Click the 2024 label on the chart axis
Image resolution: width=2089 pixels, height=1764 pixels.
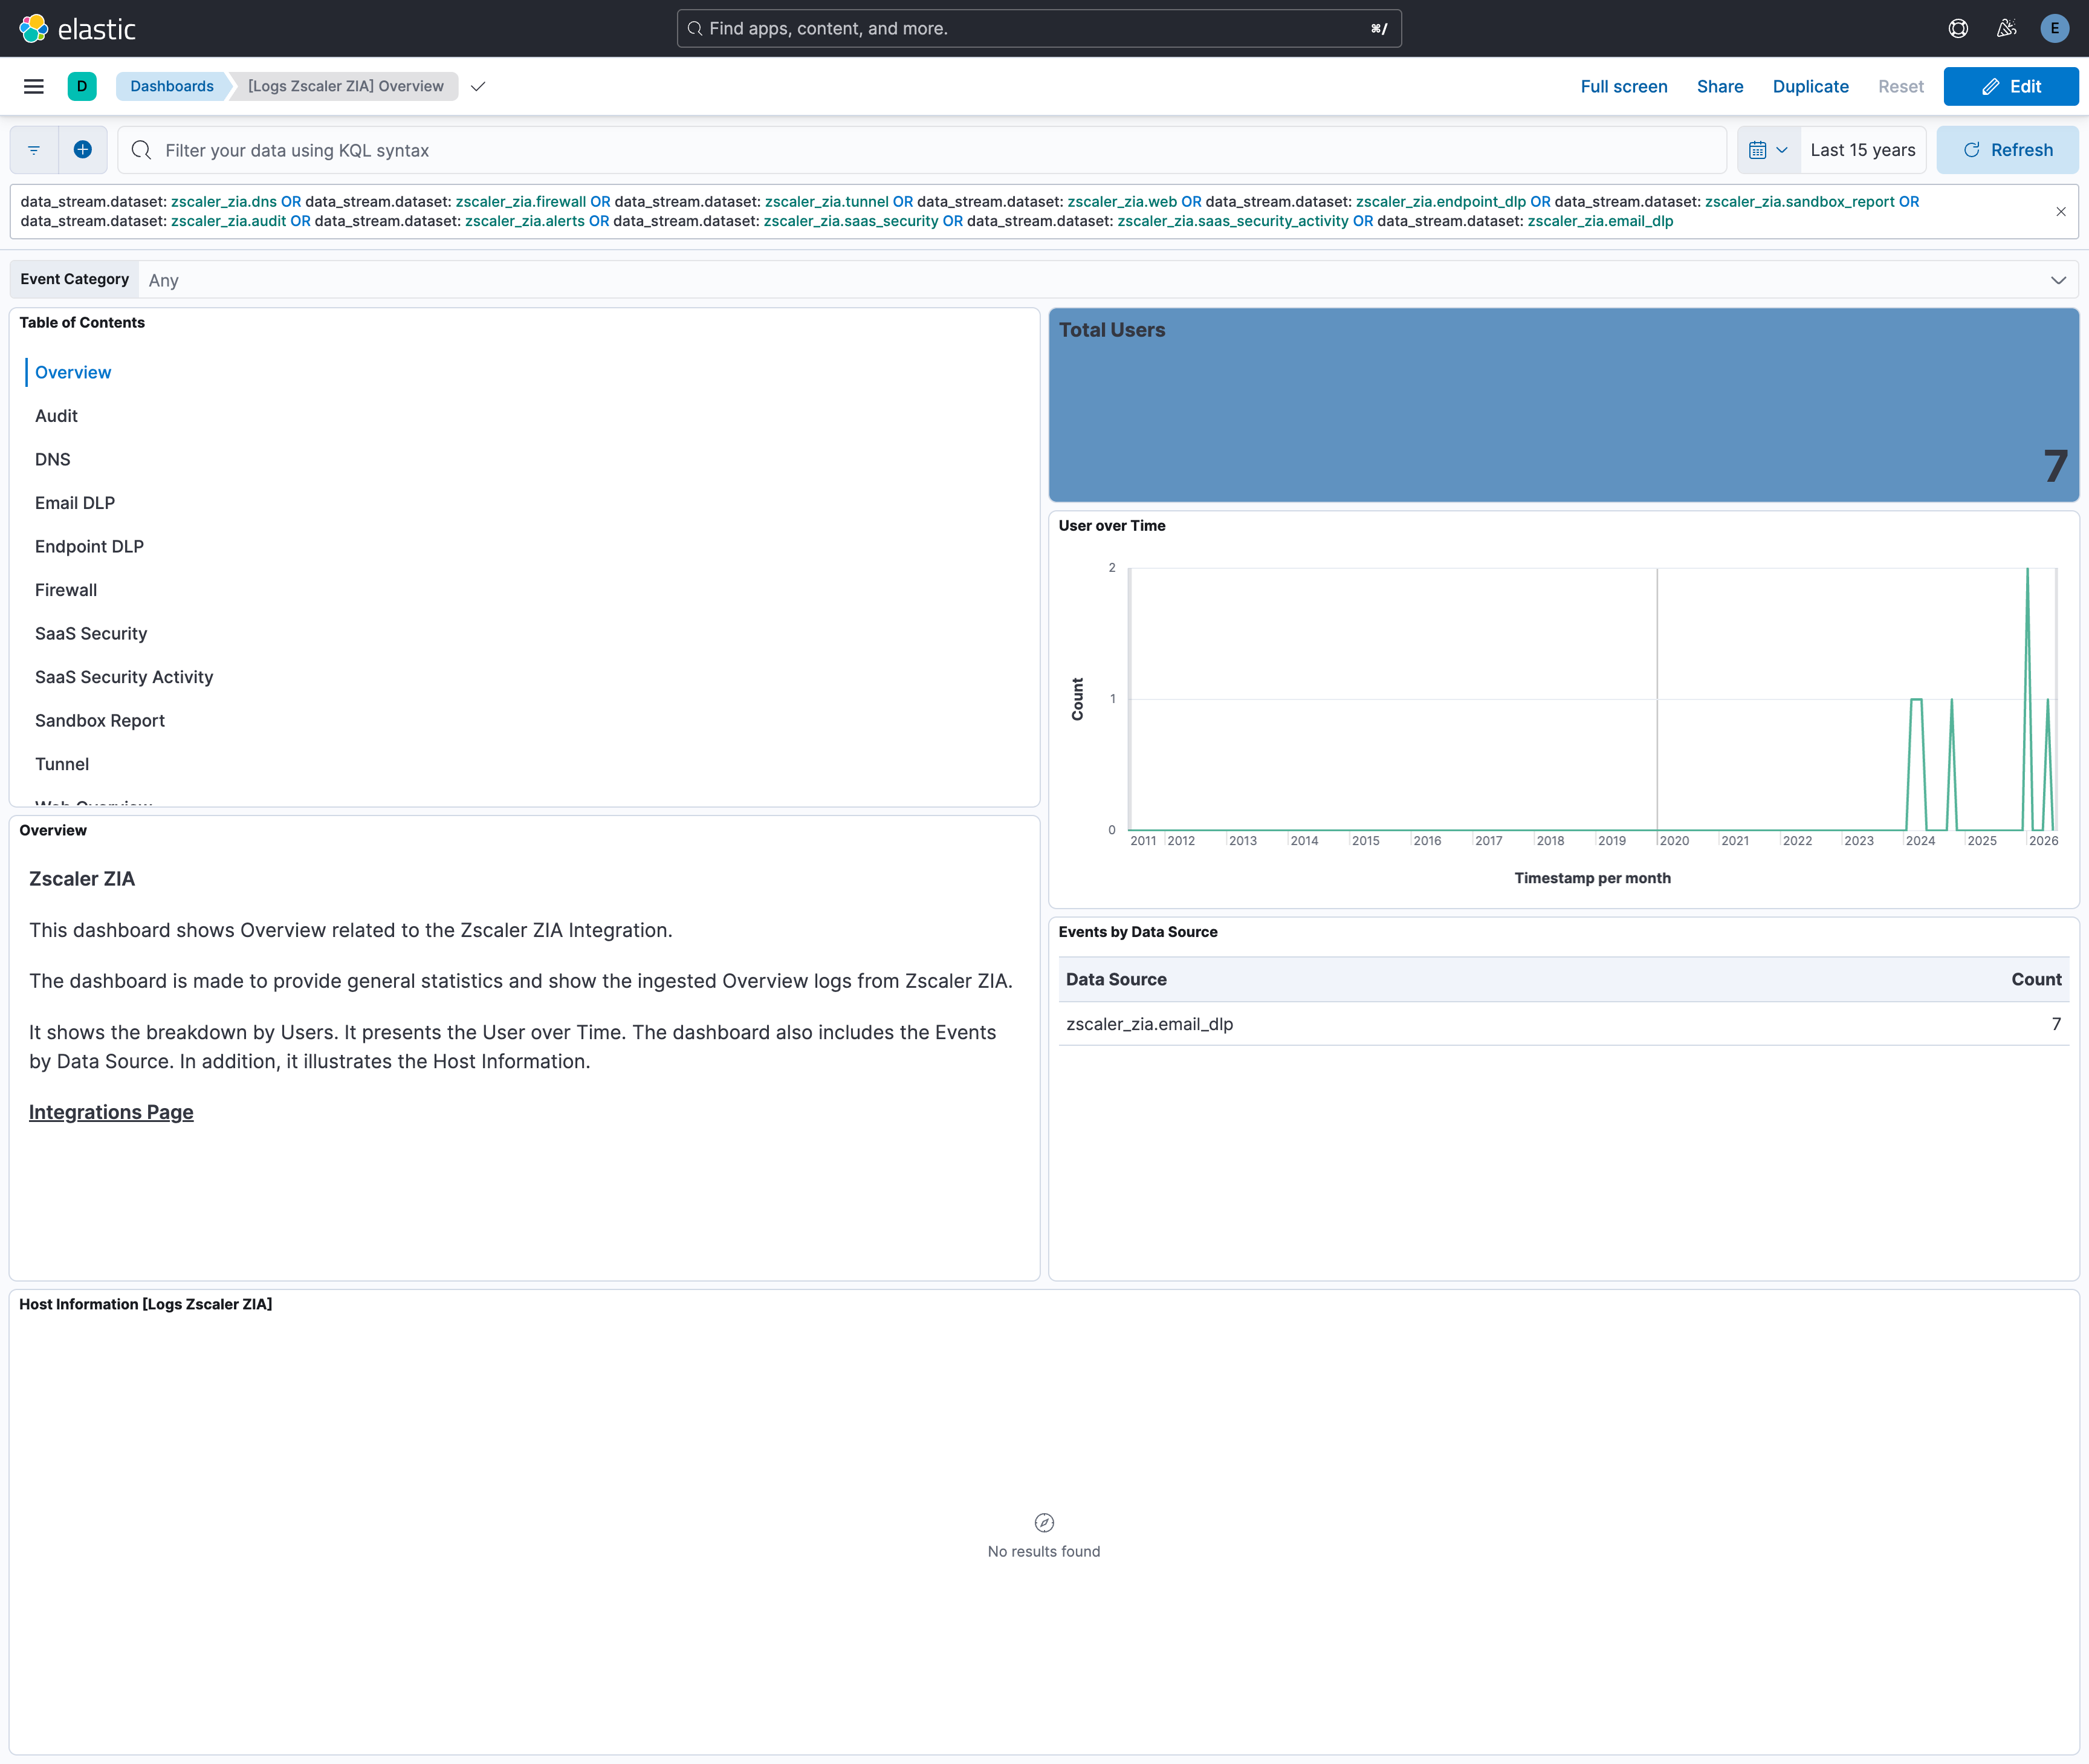tap(1920, 841)
